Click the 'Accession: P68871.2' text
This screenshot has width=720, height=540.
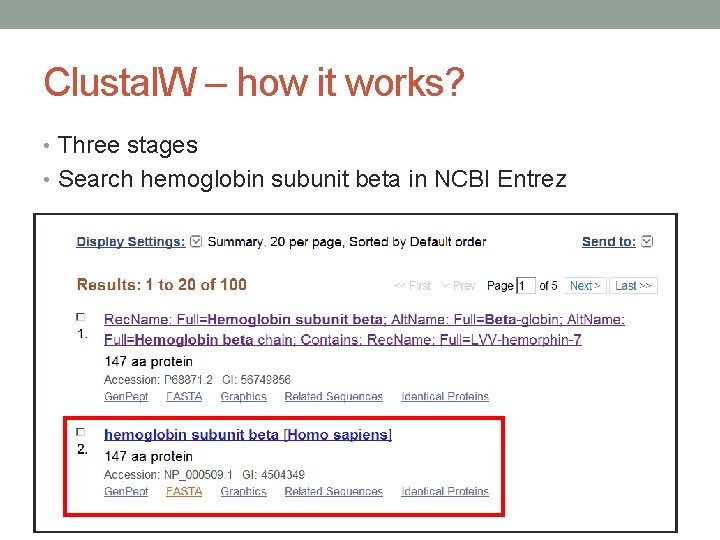pos(158,380)
